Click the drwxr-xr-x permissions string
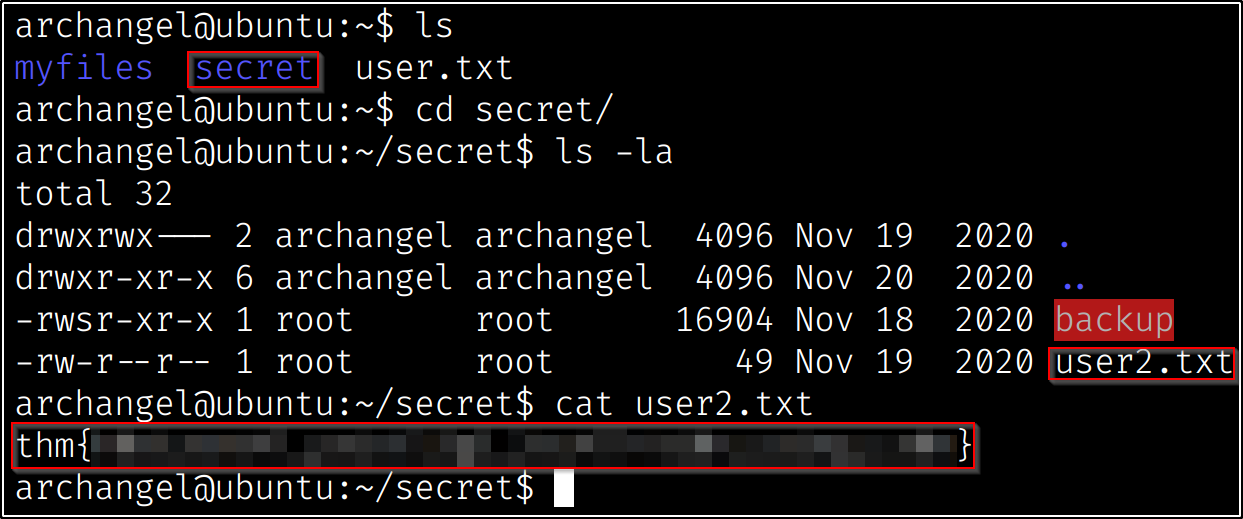Viewport: 1243px width, 519px height. (115, 278)
